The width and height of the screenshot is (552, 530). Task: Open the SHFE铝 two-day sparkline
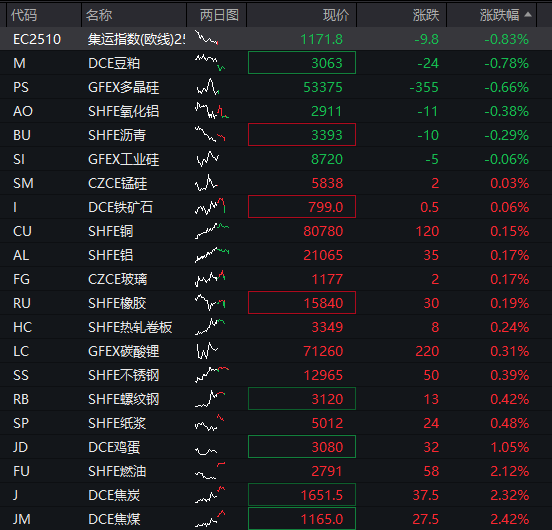pos(212,255)
